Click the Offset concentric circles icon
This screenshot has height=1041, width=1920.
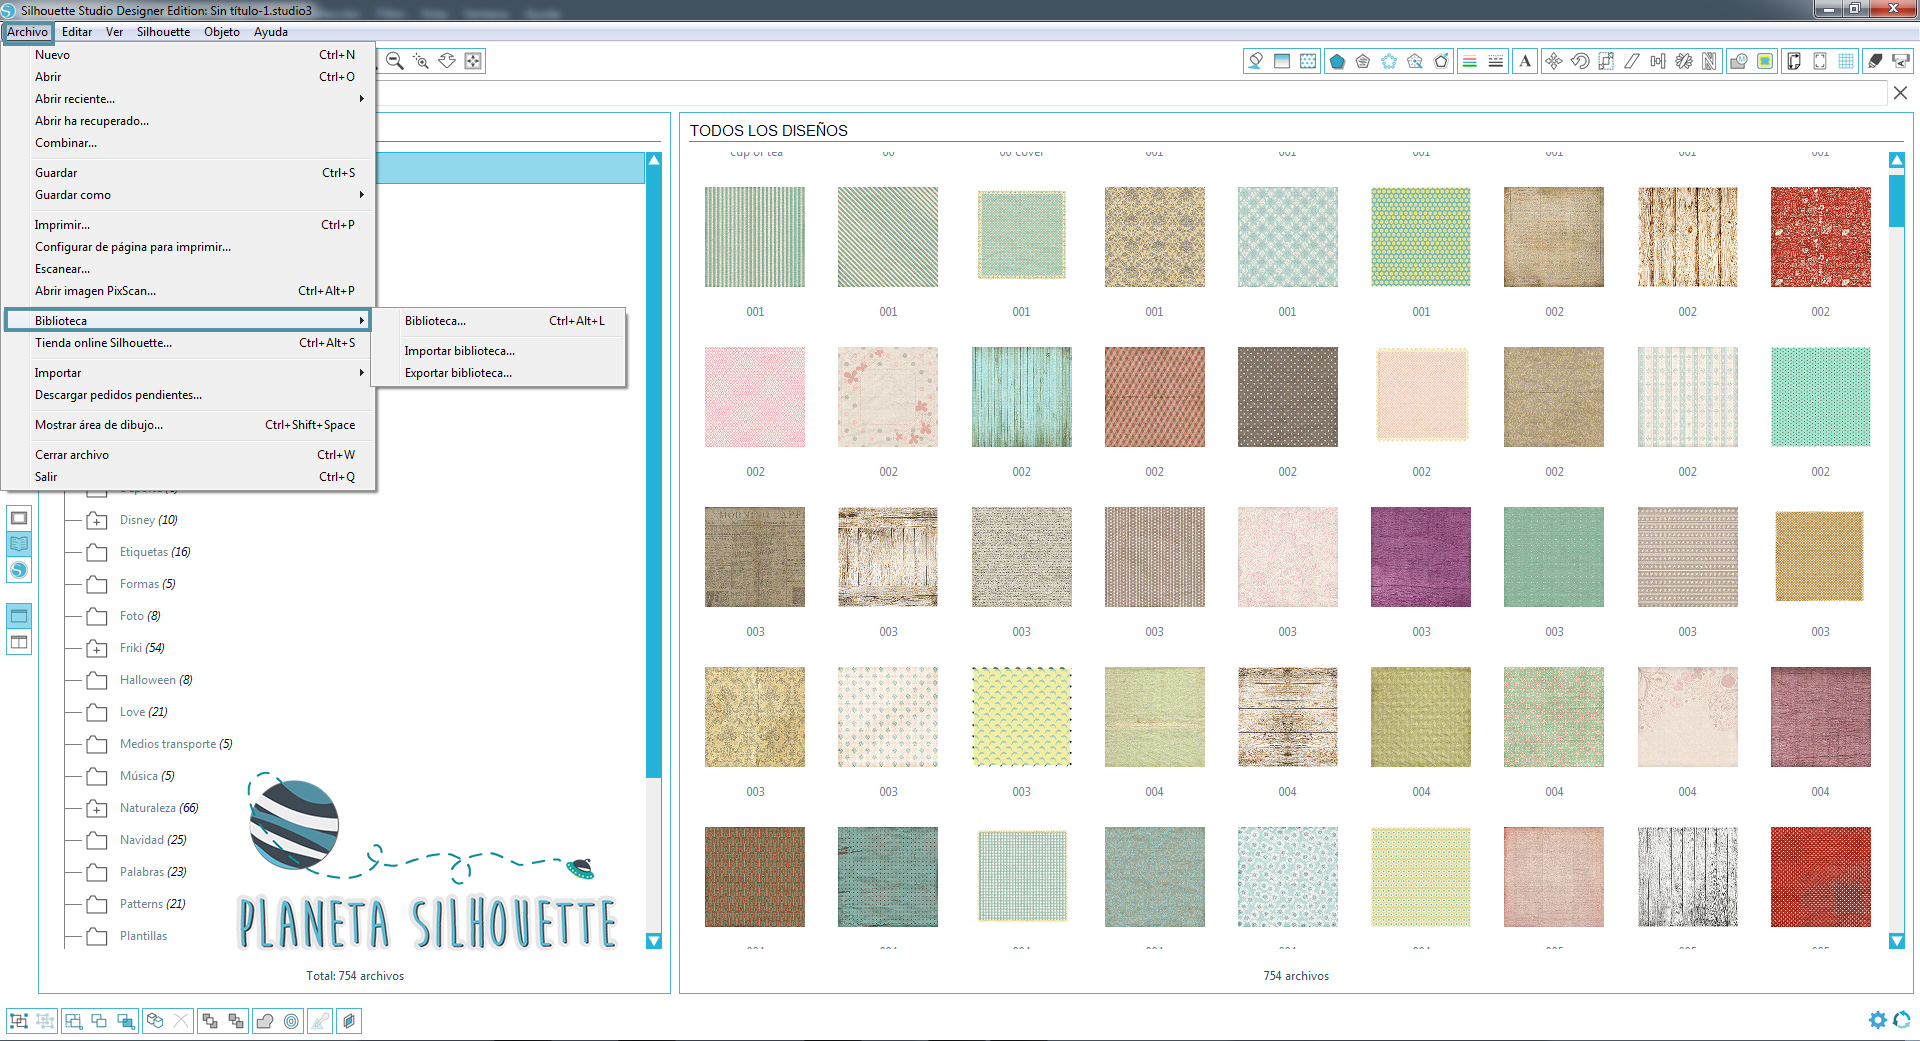pos(291,1021)
